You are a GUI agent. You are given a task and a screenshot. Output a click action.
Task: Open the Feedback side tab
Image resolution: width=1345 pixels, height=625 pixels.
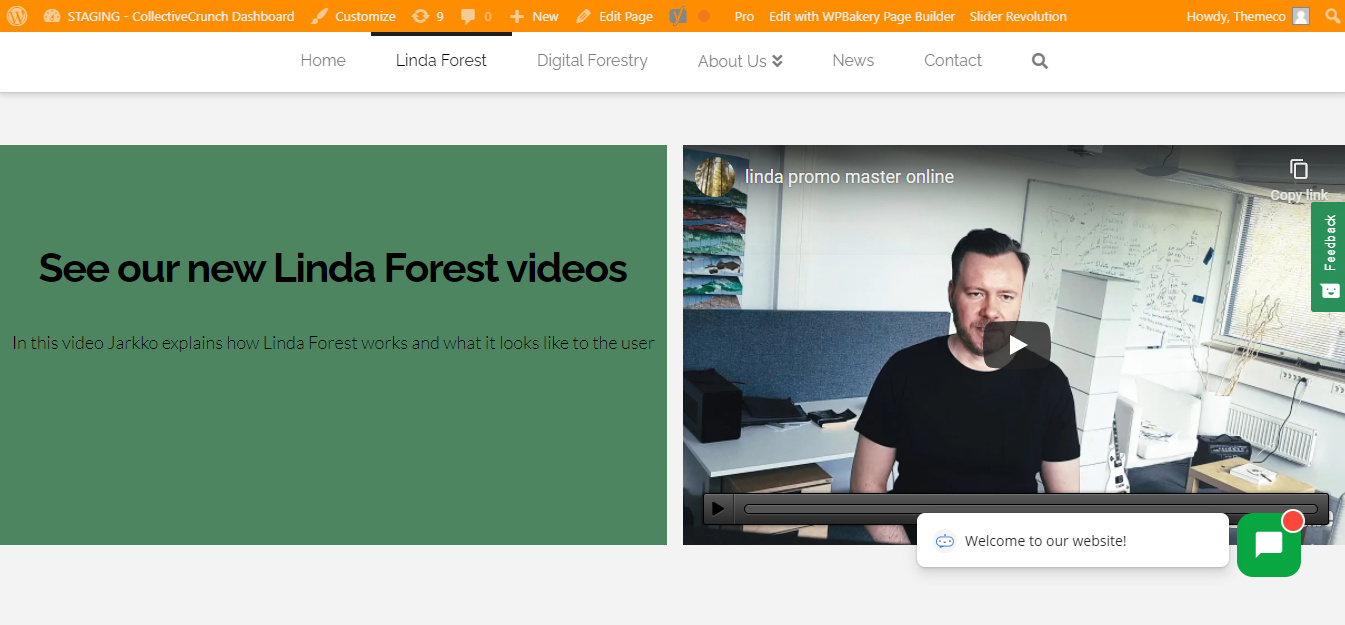click(1328, 256)
